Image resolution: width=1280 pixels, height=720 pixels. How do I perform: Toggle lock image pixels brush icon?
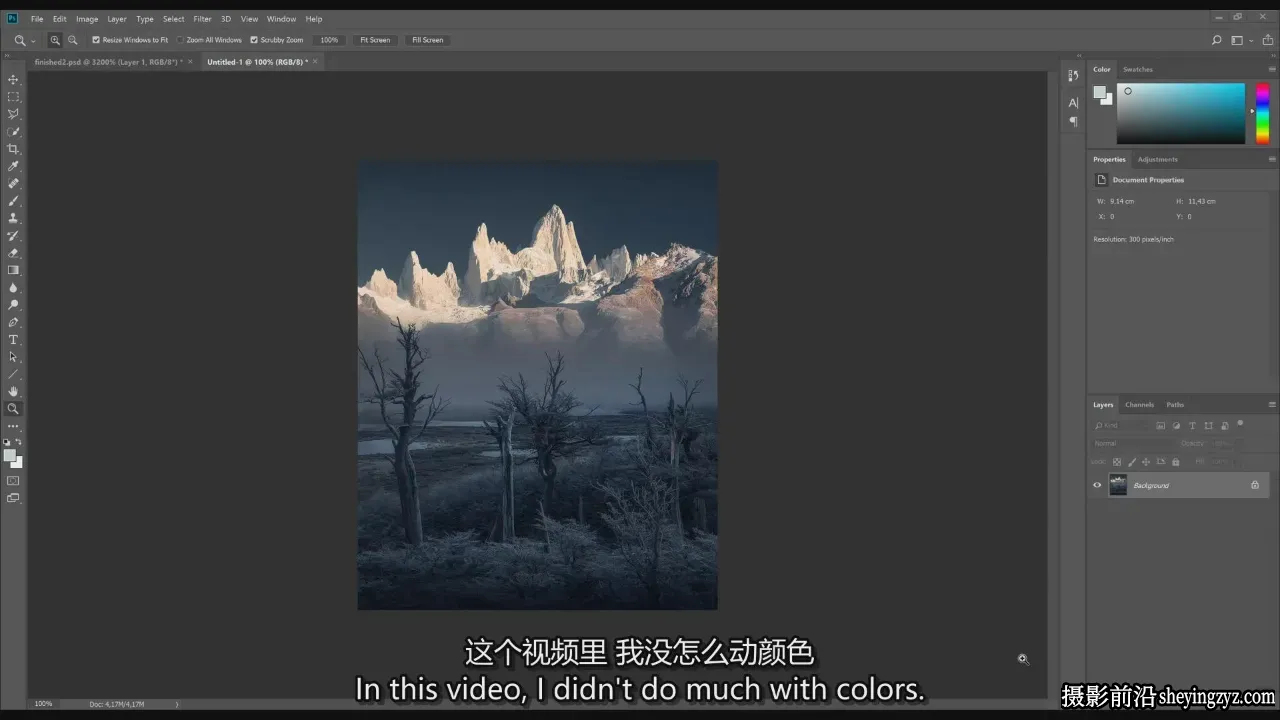[x=1132, y=462]
